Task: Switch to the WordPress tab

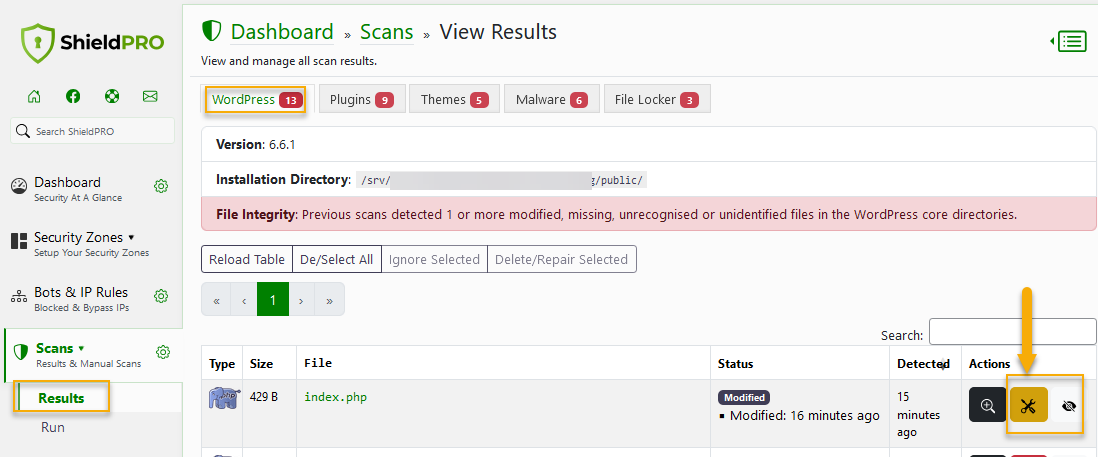Action: pyautogui.click(x=257, y=99)
